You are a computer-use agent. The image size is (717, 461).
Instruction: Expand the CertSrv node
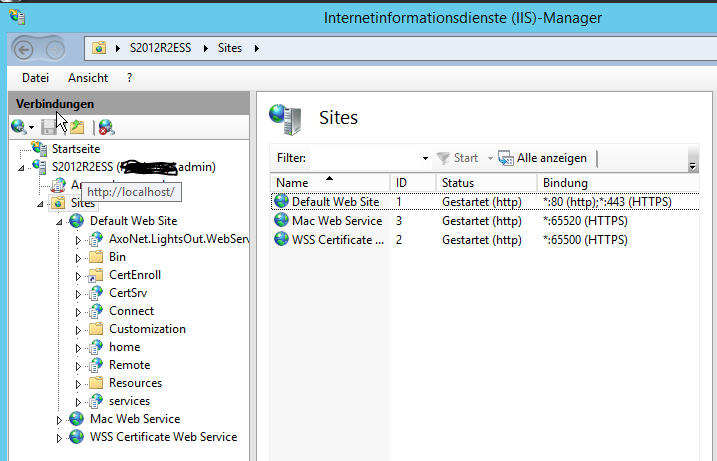click(78, 294)
